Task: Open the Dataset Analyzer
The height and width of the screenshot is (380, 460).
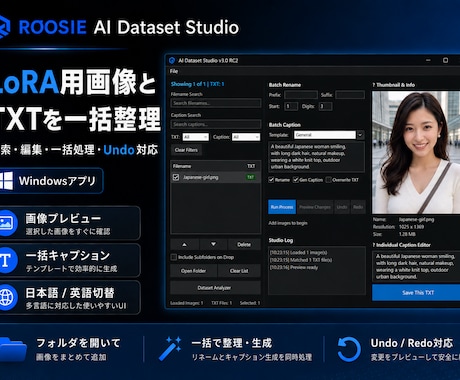Action: click(x=215, y=287)
